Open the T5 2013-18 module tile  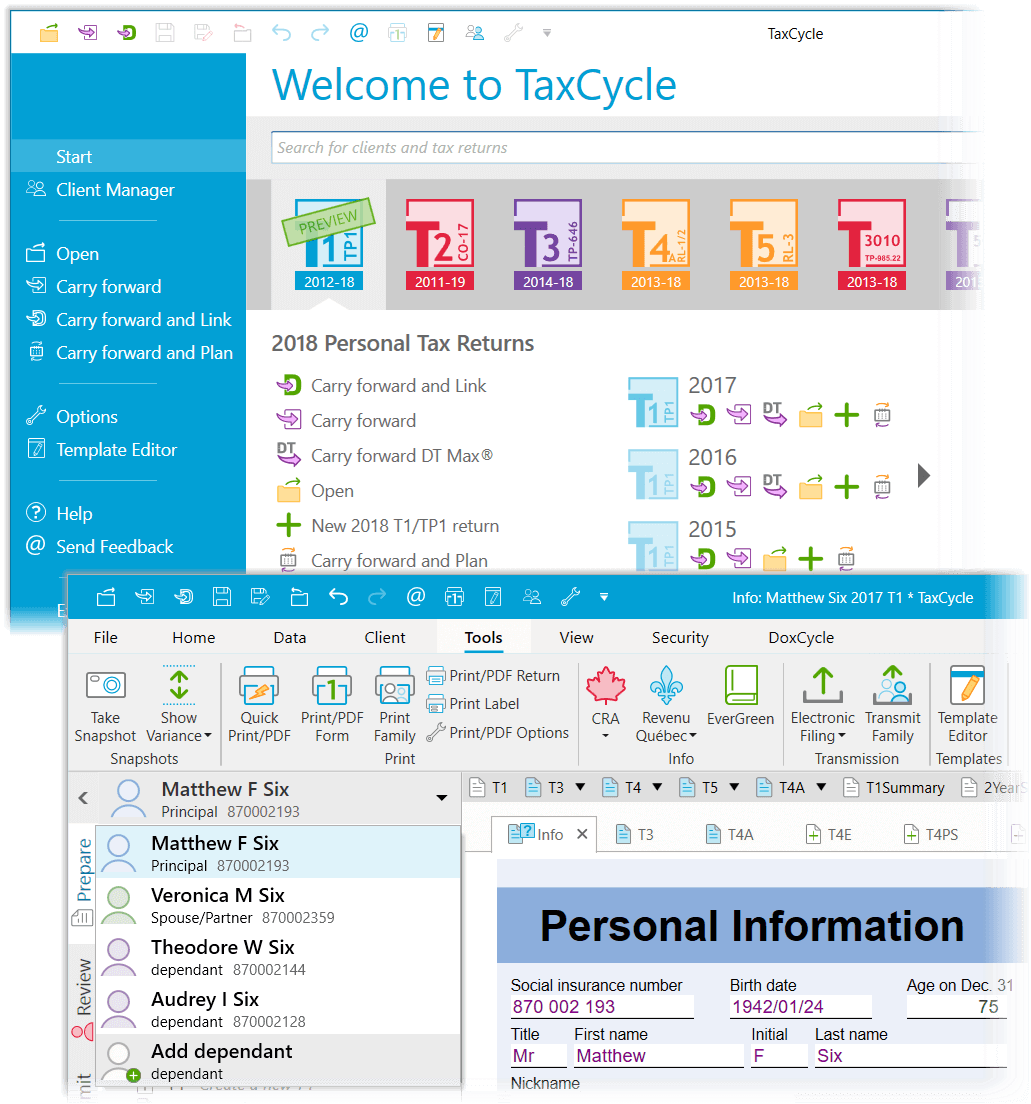763,244
